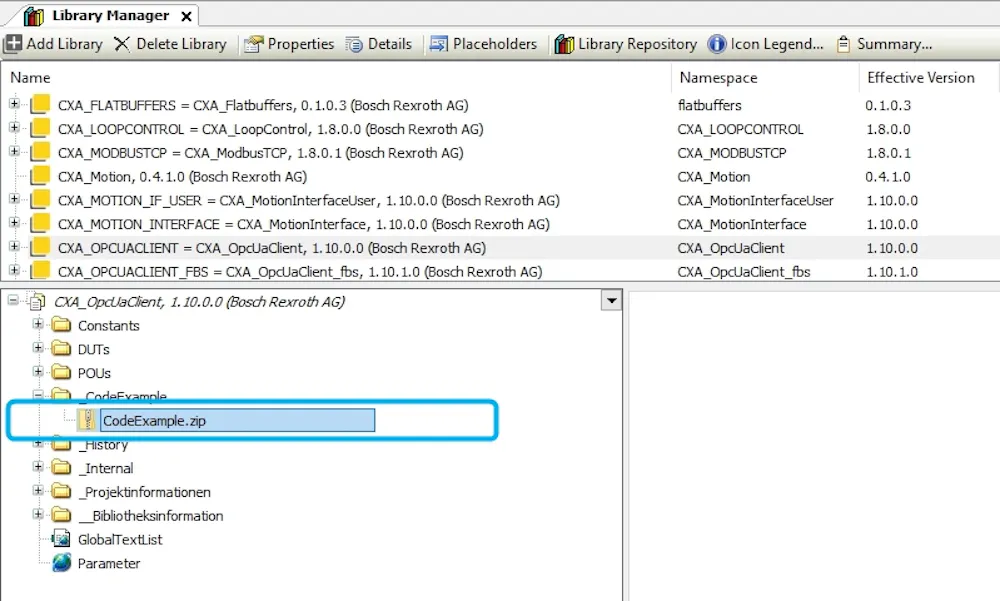Viewport: 1000px width, 601px height.
Task: Click the yellow icon of CXA_FLATBUFFERS library
Action: click(40, 104)
